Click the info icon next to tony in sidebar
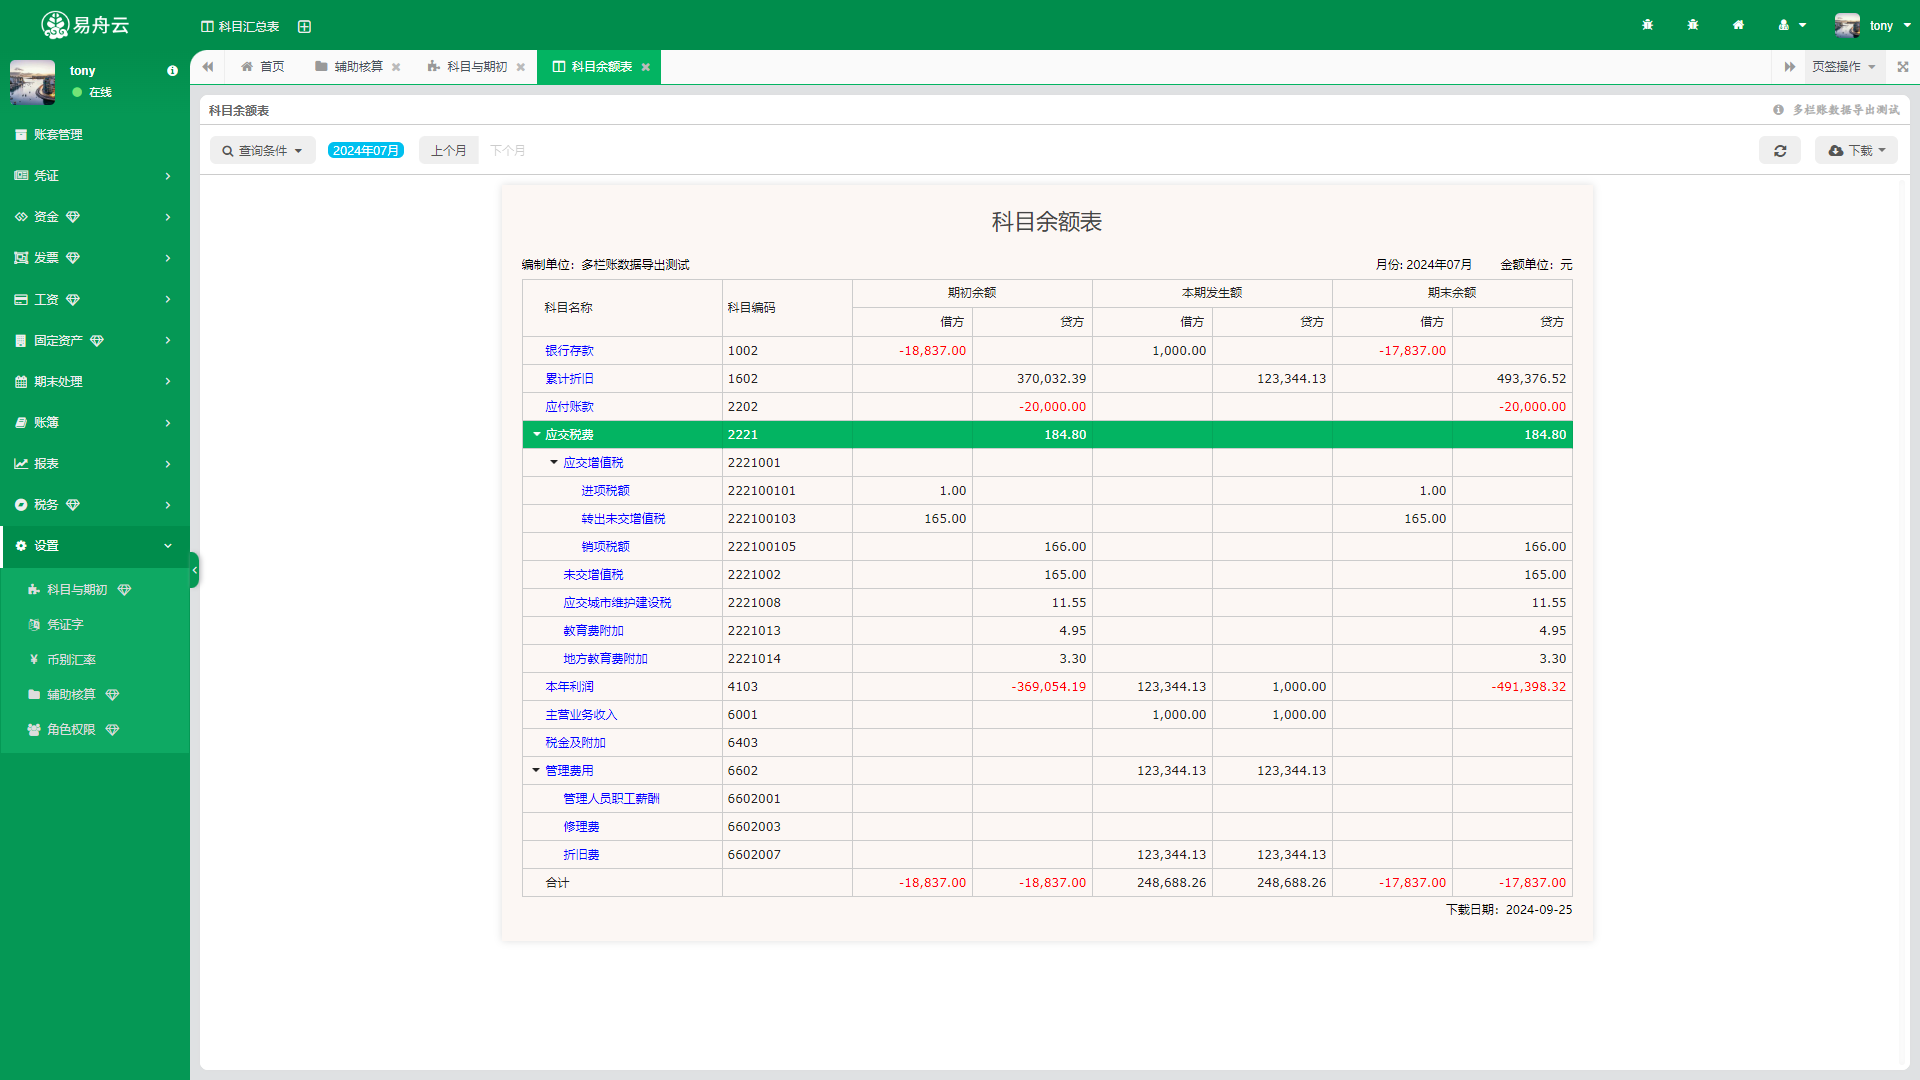Image resolution: width=1920 pixels, height=1080 pixels. (x=172, y=71)
